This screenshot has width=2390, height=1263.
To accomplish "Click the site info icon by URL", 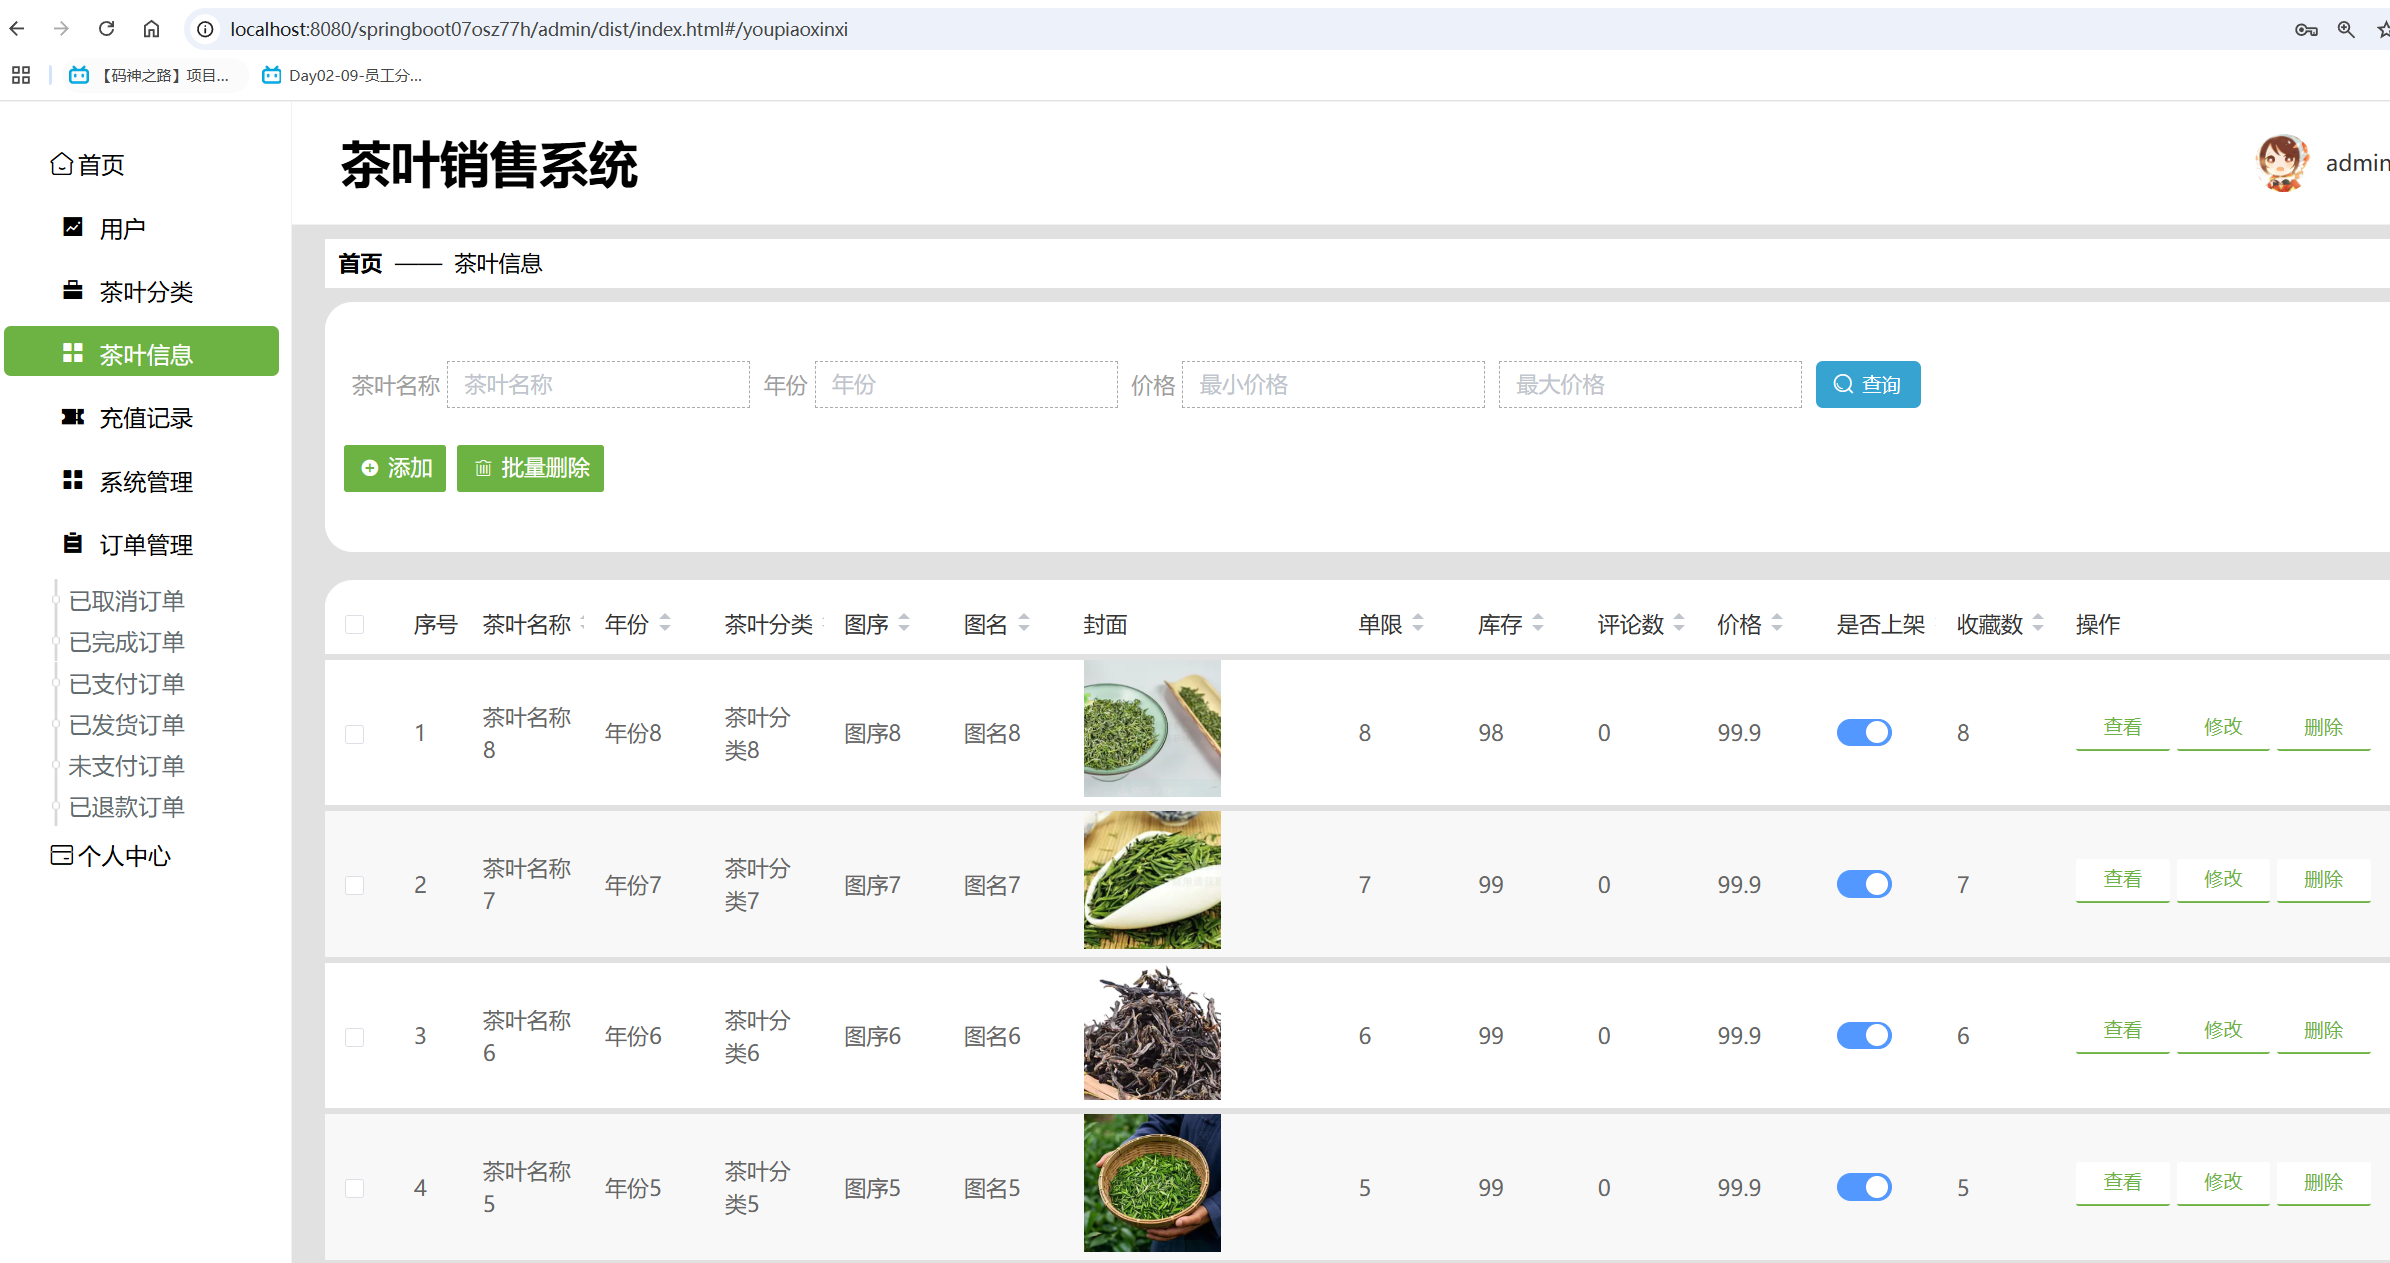I will [205, 29].
